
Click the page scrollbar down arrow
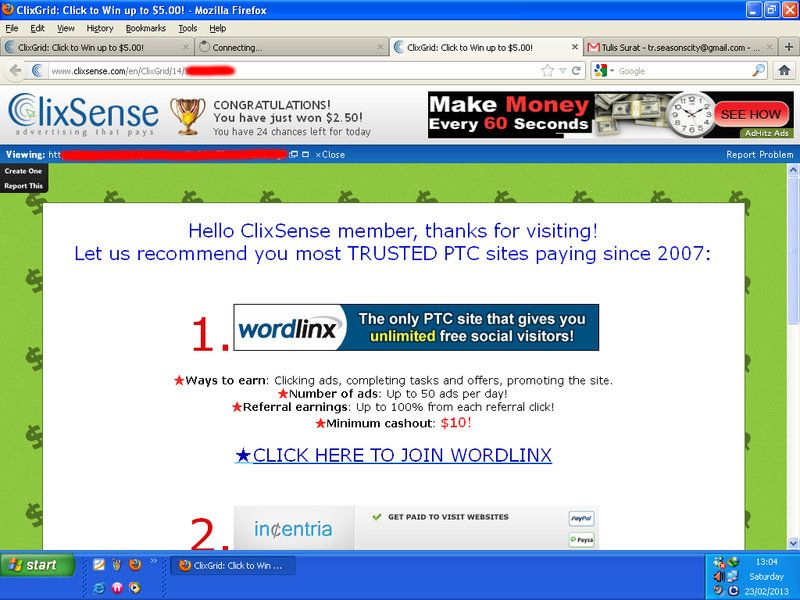pyautogui.click(x=793, y=543)
